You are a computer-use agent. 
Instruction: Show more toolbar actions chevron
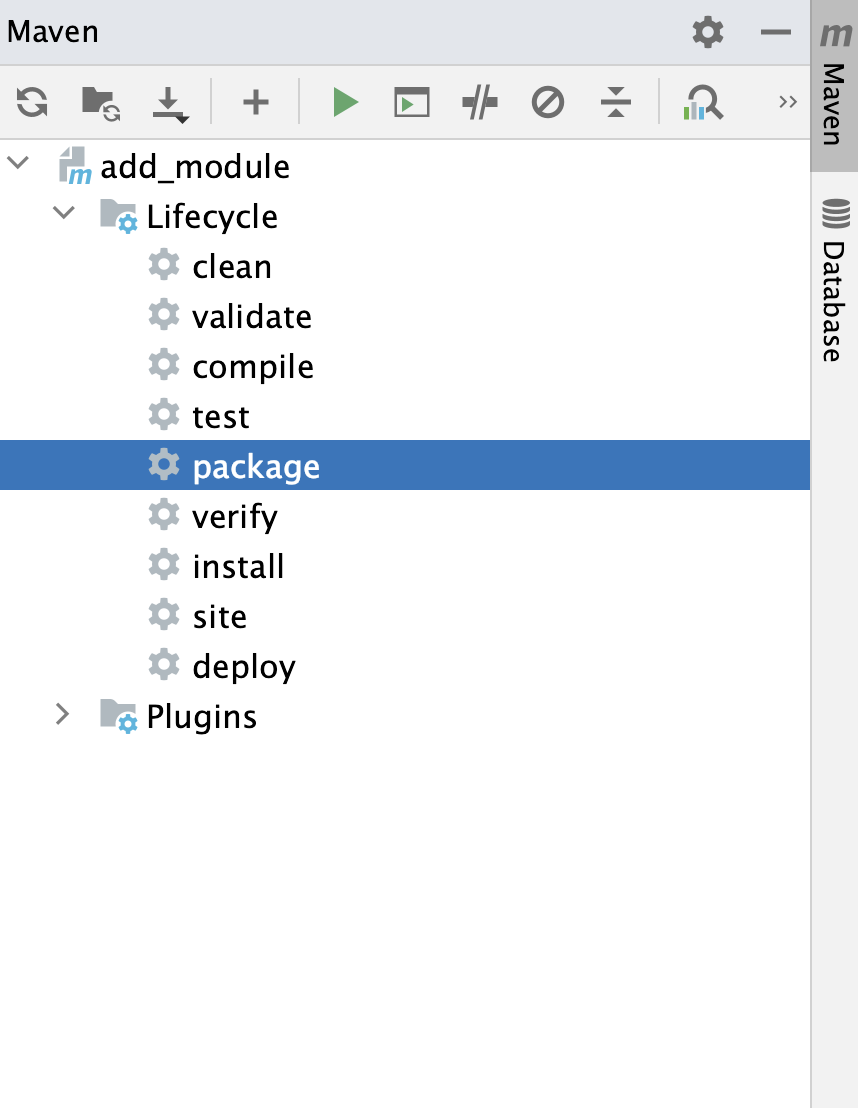point(787,102)
